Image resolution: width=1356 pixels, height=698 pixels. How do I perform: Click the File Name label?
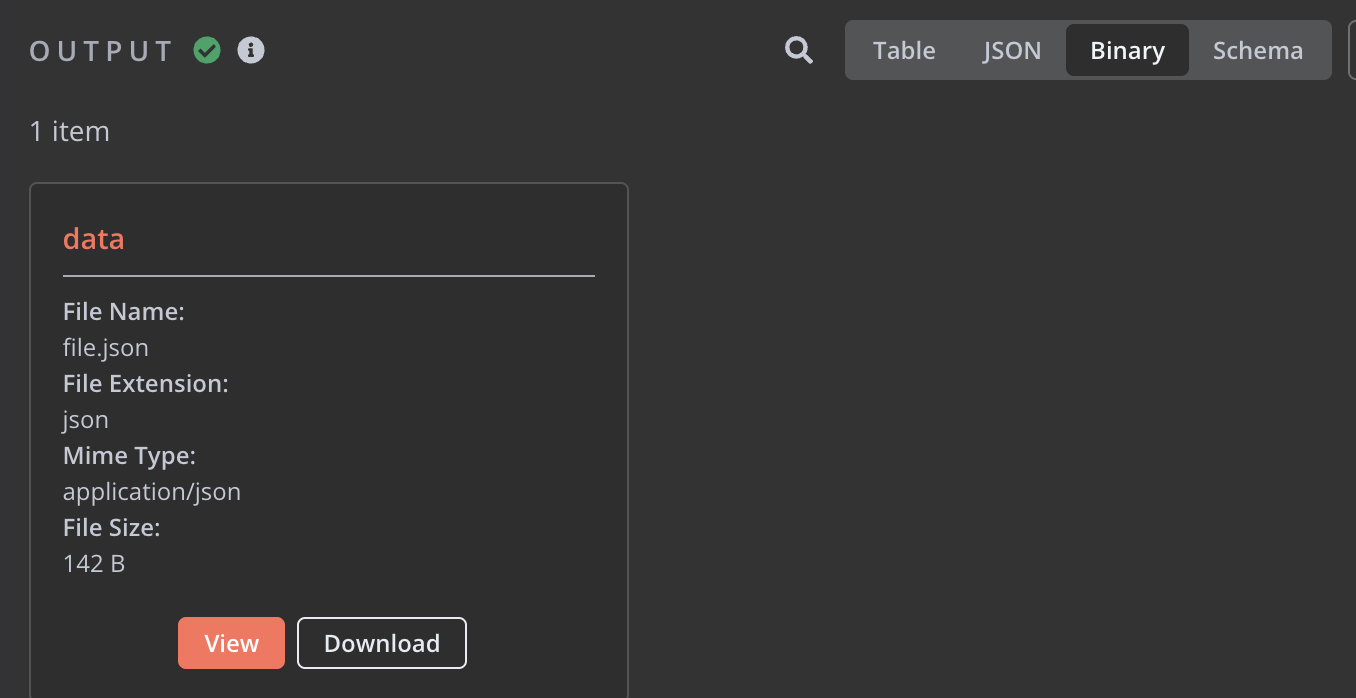coord(124,312)
